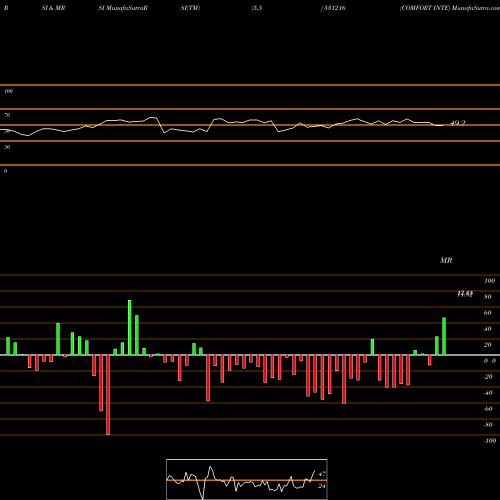Click the 24 value in the mini chart
The image size is (500, 500).
(322, 486)
